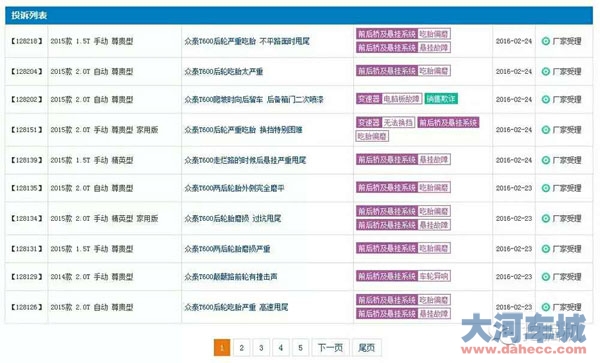Go to page 3 of complaints
Screen dimensions: 600x363
(261, 348)
